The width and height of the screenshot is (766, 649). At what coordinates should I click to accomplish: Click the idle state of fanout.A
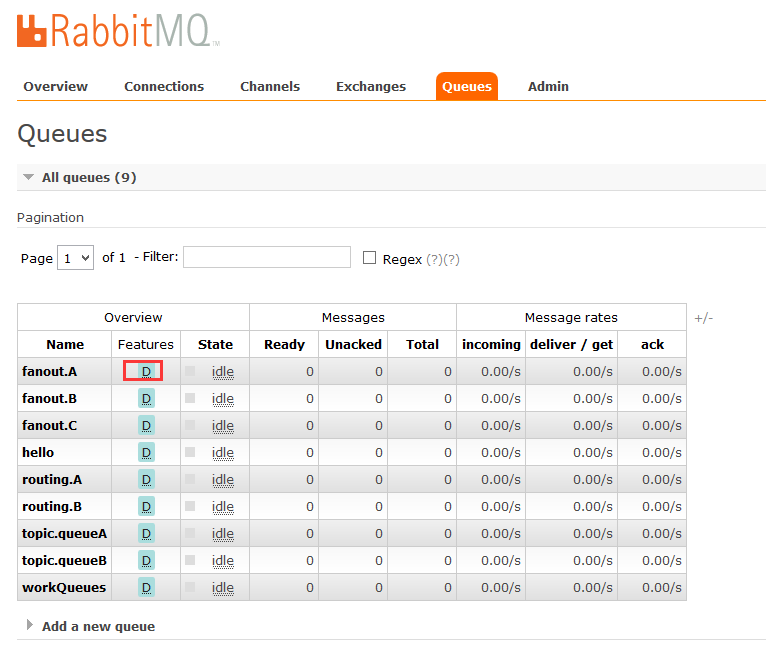[223, 372]
